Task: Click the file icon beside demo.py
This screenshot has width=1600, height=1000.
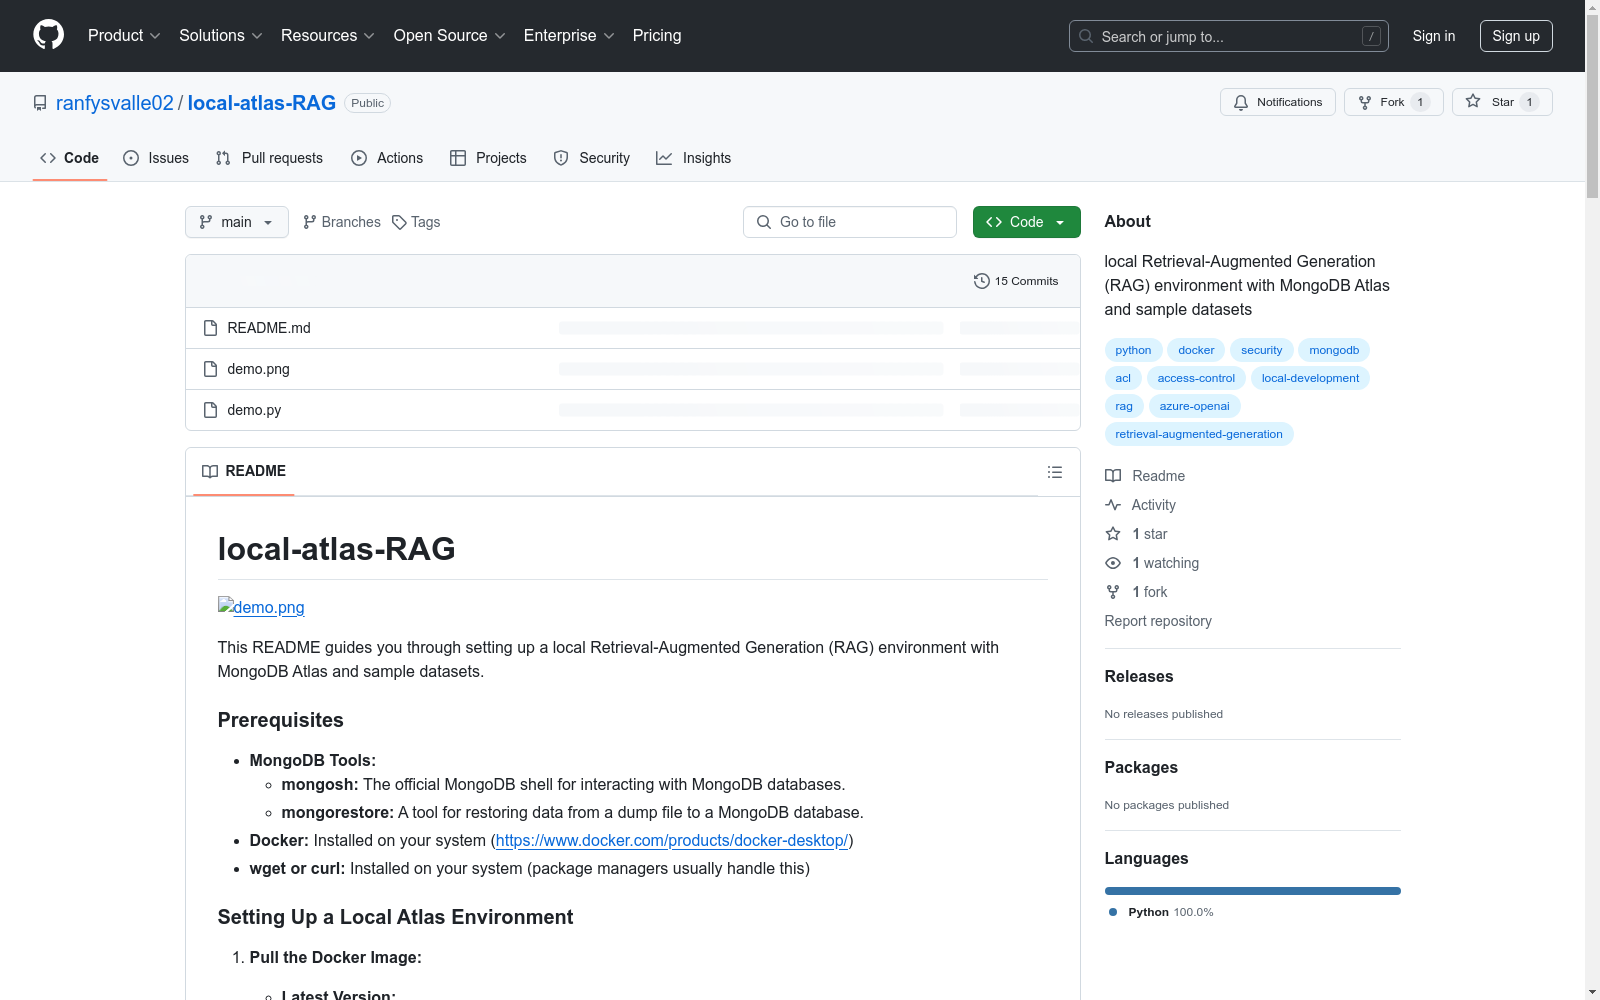Action: [210, 410]
